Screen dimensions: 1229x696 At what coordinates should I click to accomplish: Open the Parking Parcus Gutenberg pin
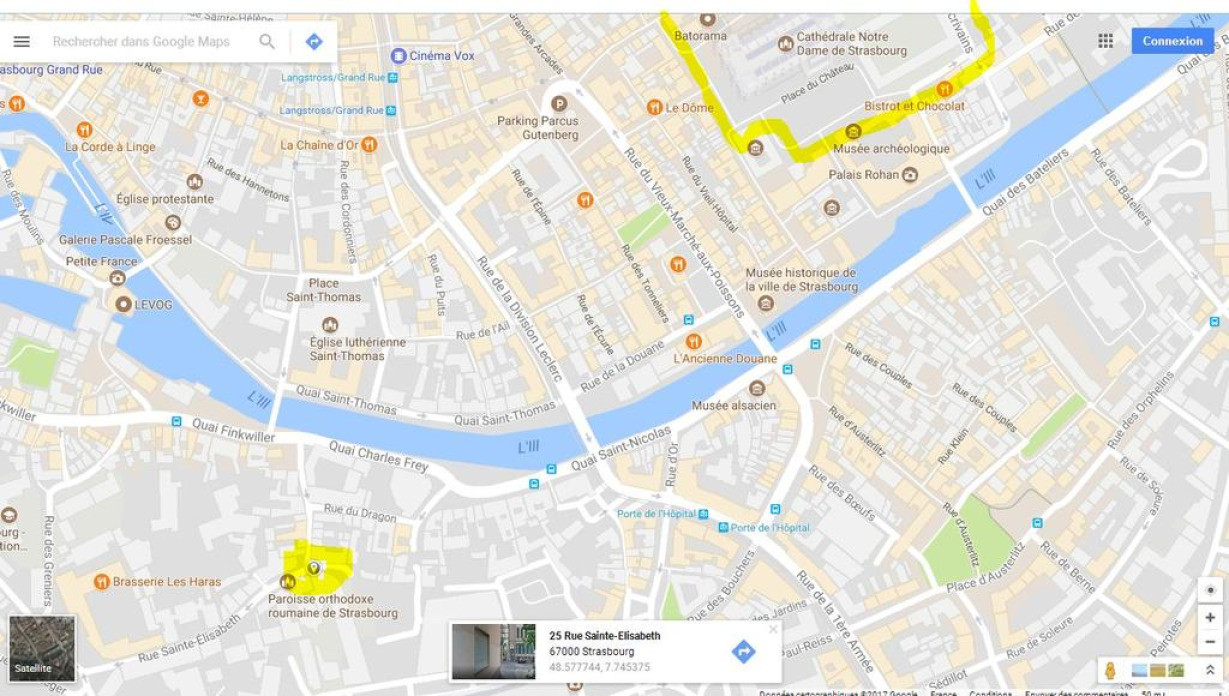559,103
